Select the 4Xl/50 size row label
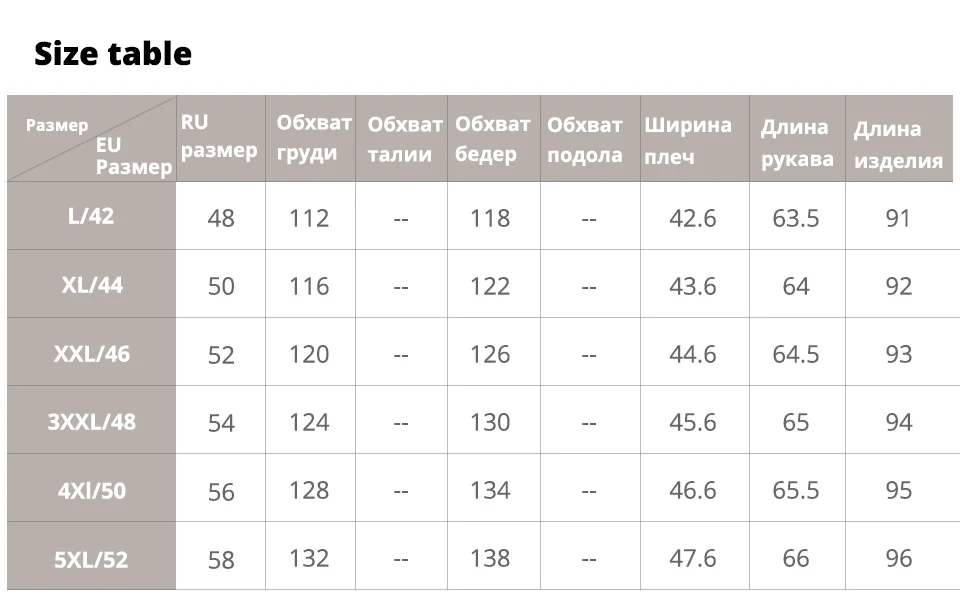Screen dimensions: 960x609 [x=91, y=490]
